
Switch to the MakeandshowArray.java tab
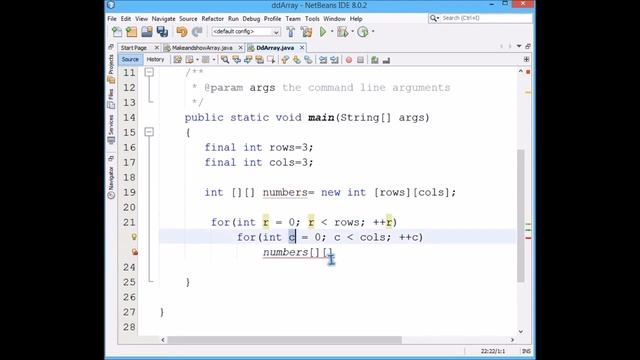(202, 48)
